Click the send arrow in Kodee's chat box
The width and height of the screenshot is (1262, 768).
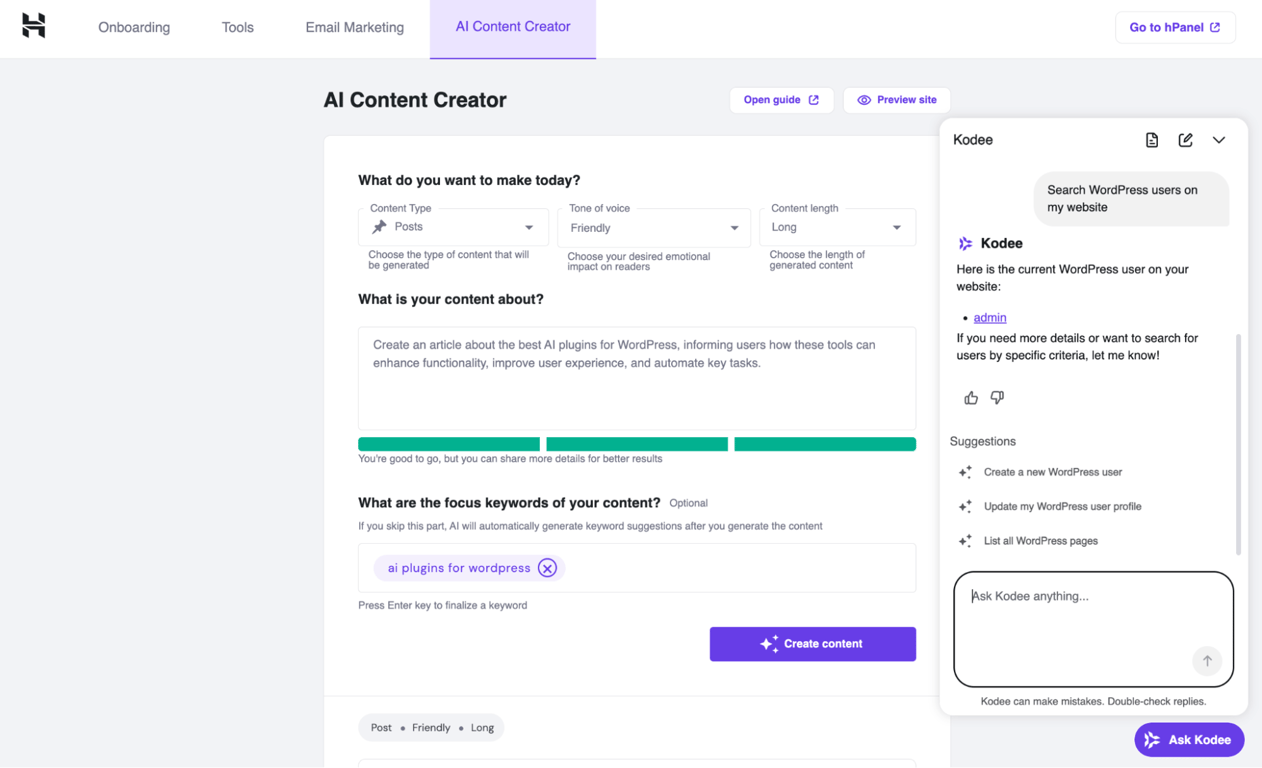1207,661
